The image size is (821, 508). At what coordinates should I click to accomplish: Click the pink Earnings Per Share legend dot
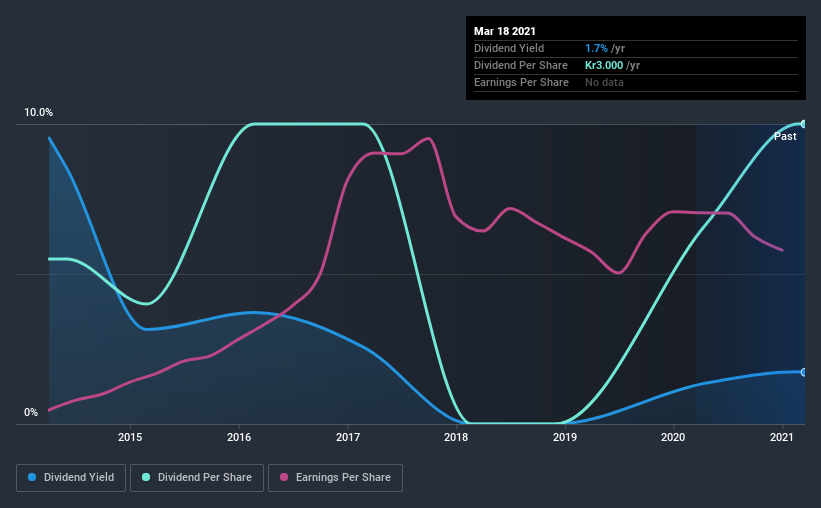click(284, 477)
